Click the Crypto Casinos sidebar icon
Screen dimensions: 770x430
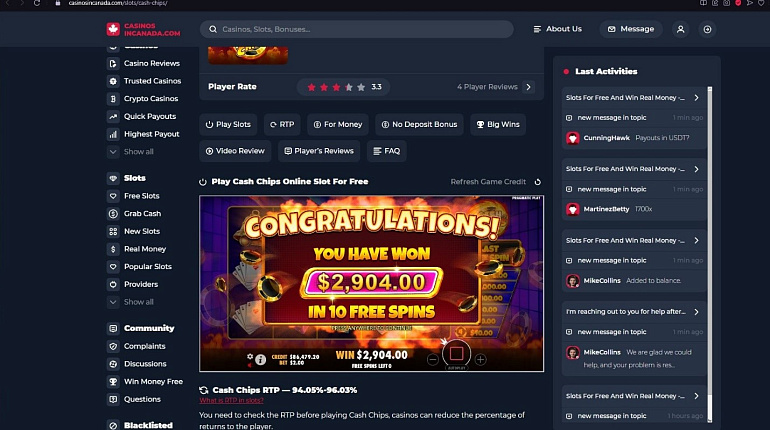point(113,99)
